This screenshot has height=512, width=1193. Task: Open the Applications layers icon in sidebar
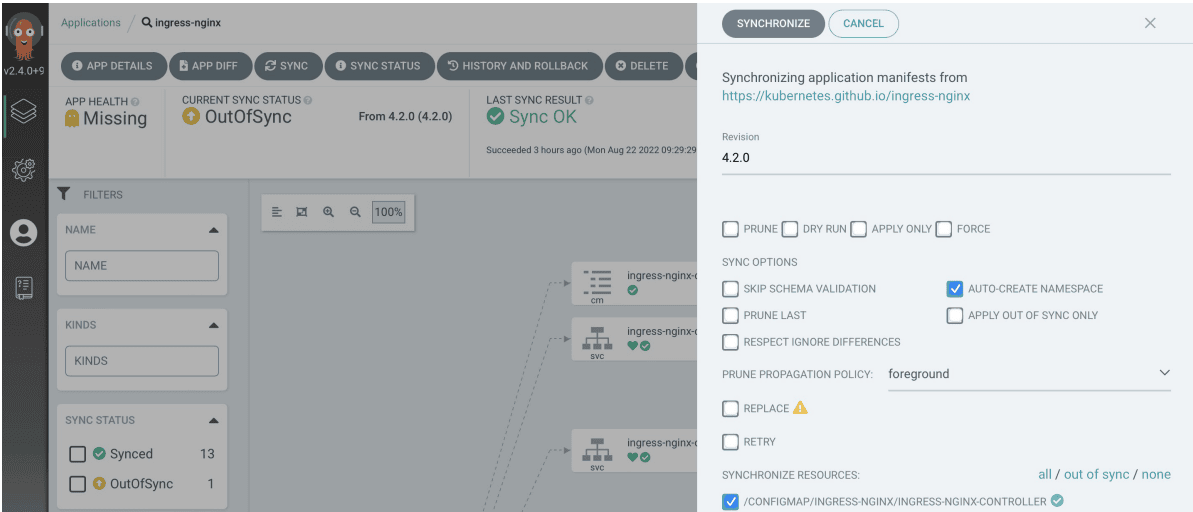pos(24,113)
